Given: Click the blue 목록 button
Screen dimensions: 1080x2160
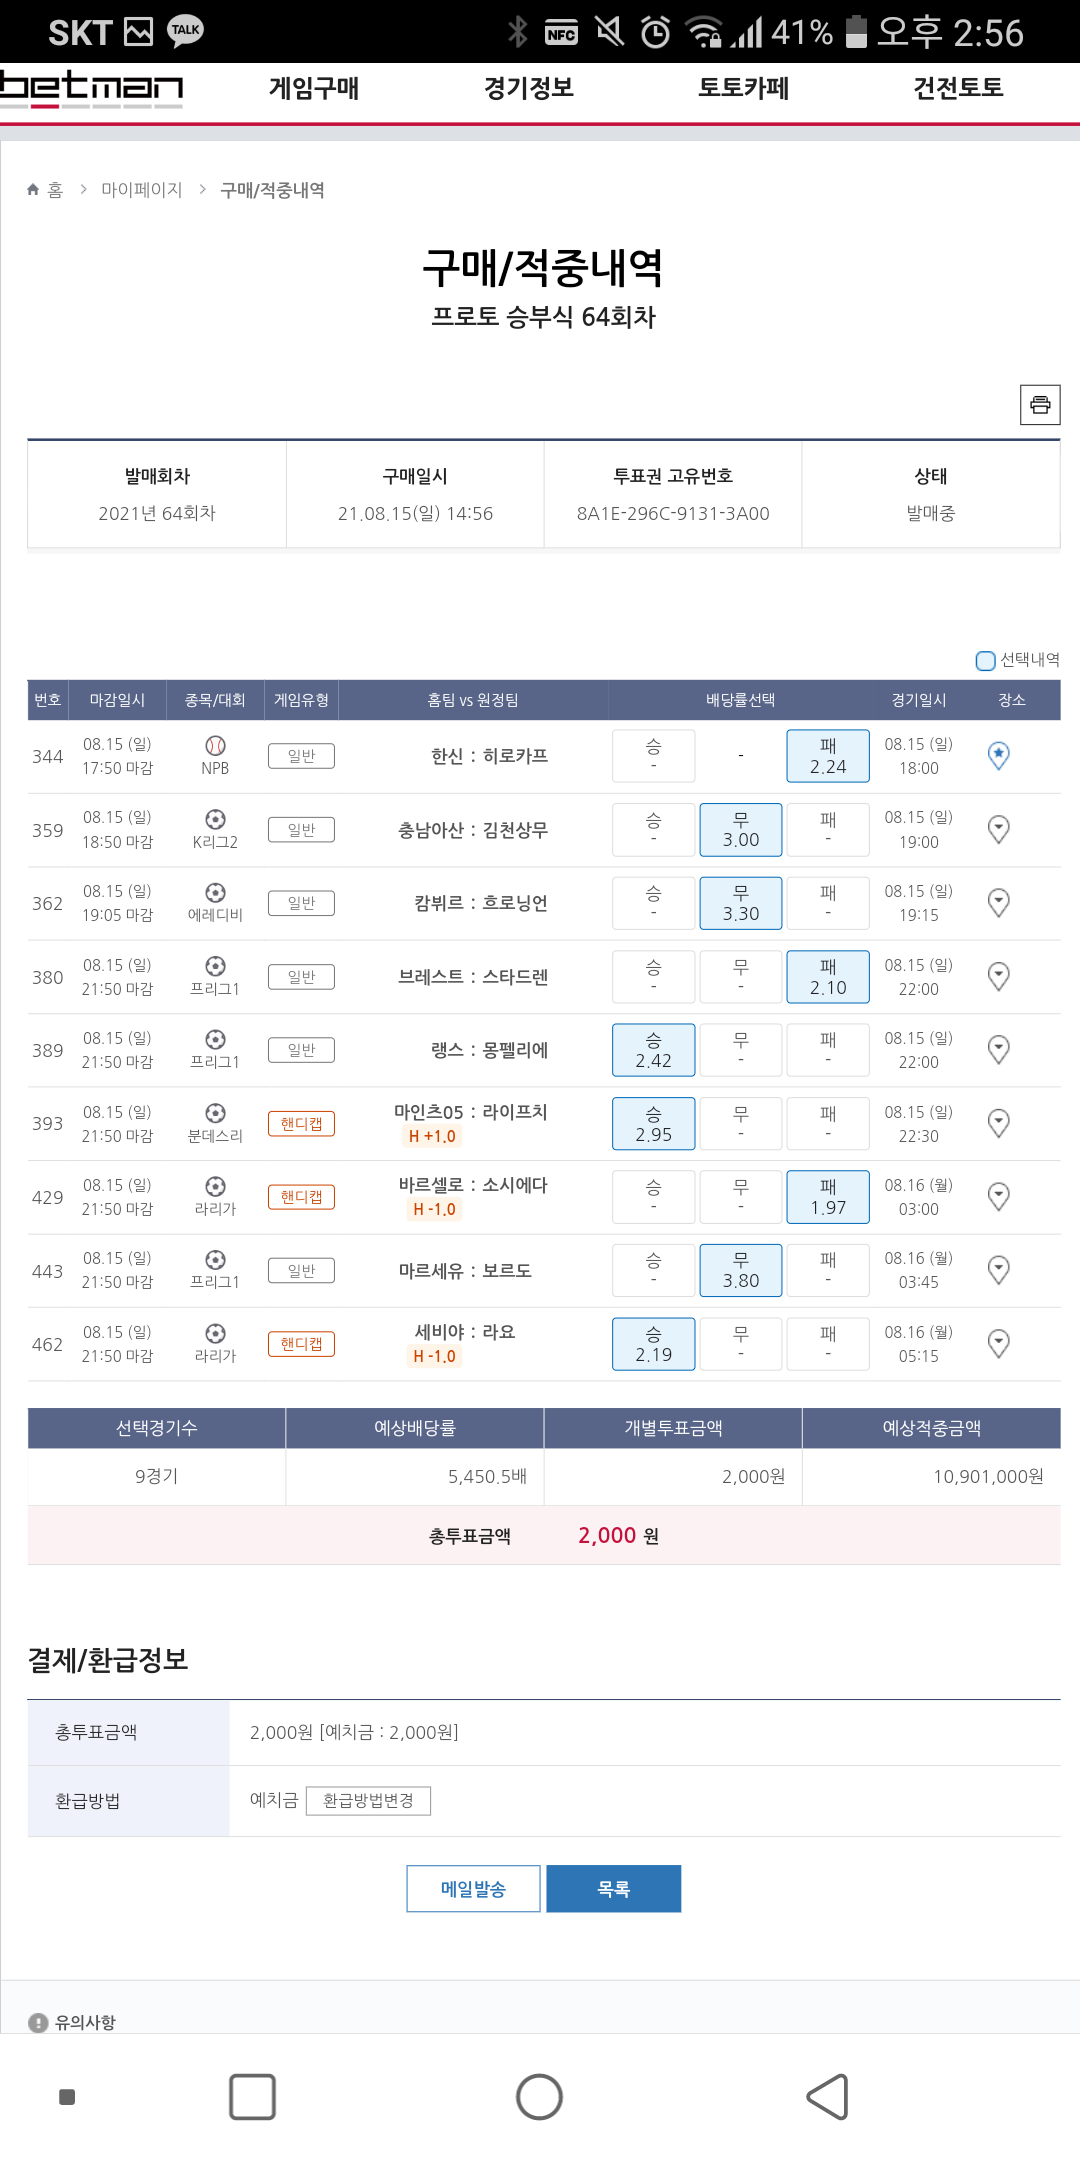Looking at the screenshot, I should click(x=613, y=1888).
